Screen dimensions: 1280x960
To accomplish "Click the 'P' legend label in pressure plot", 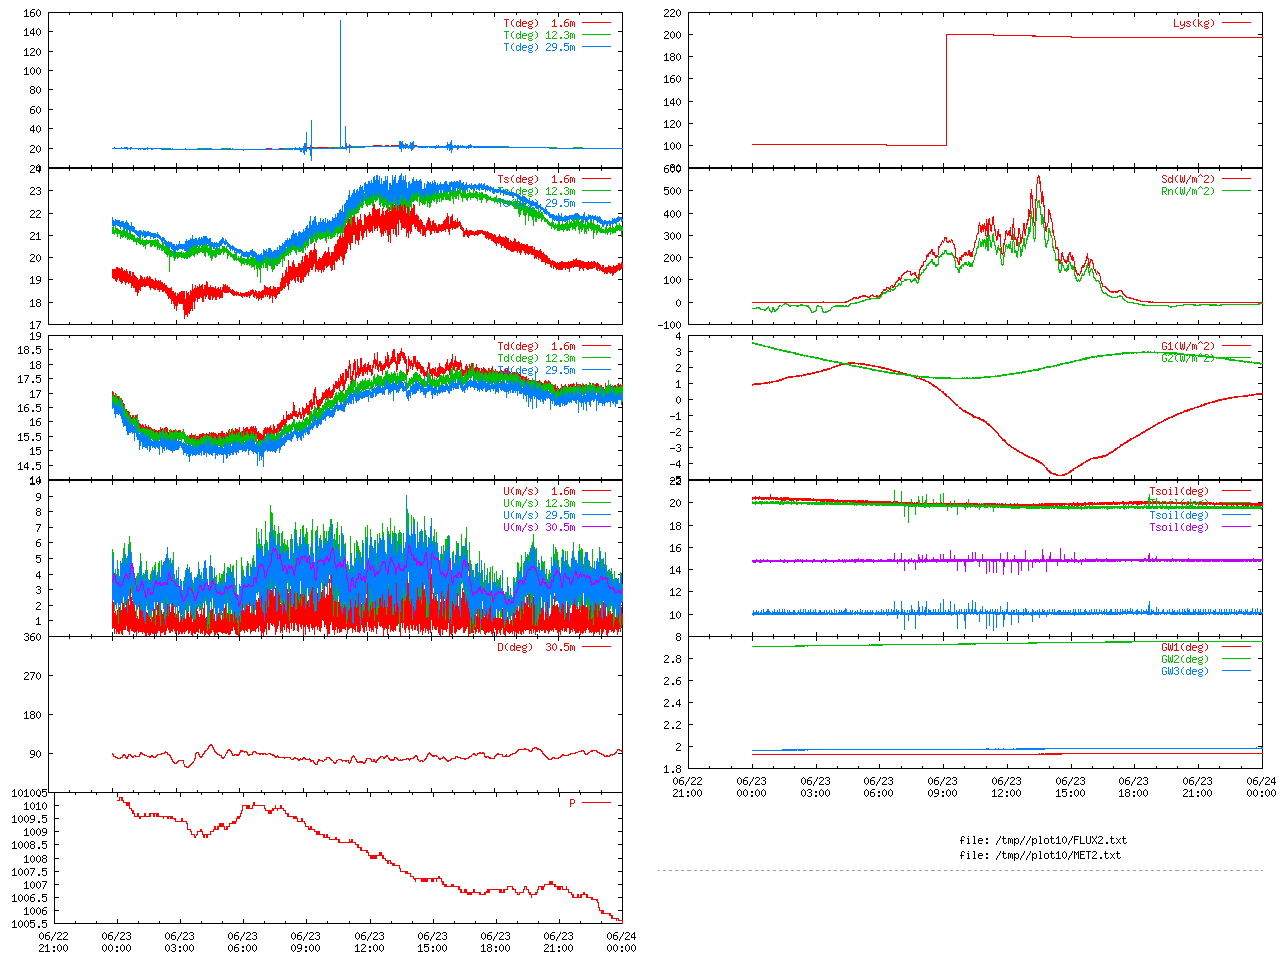I will pyautogui.click(x=572, y=803).
